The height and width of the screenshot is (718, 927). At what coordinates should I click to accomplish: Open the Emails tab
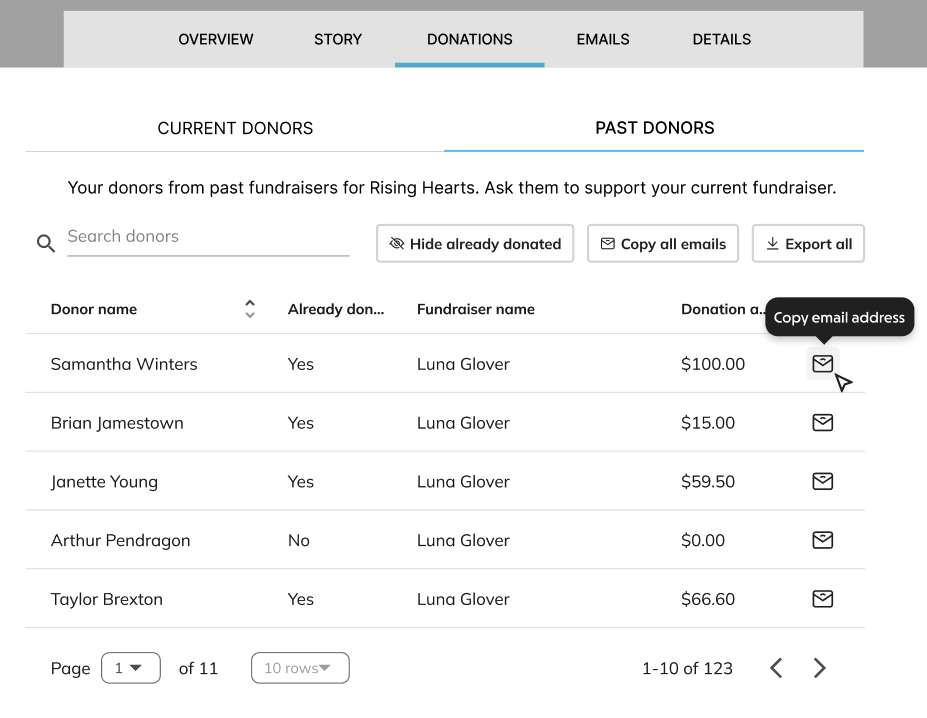(602, 40)
